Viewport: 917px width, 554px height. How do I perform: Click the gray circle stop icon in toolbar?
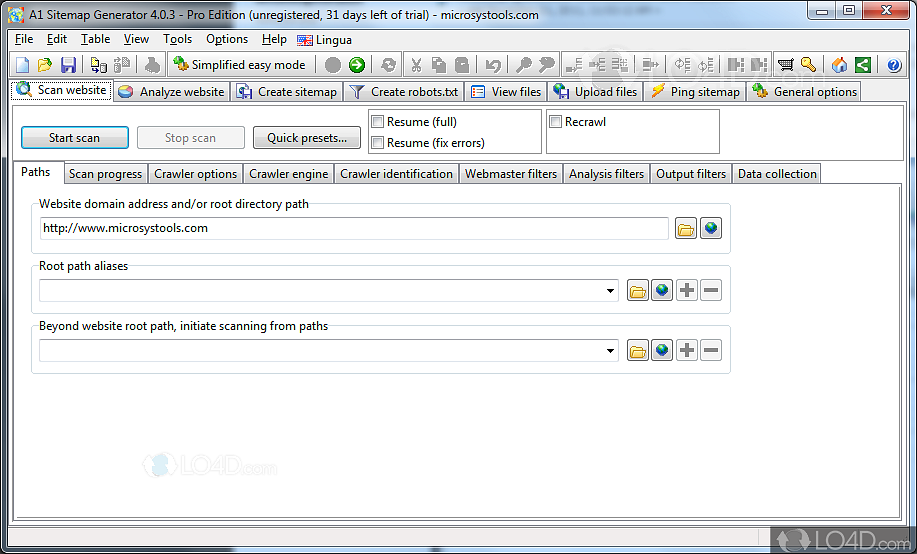tap(333, 65)
